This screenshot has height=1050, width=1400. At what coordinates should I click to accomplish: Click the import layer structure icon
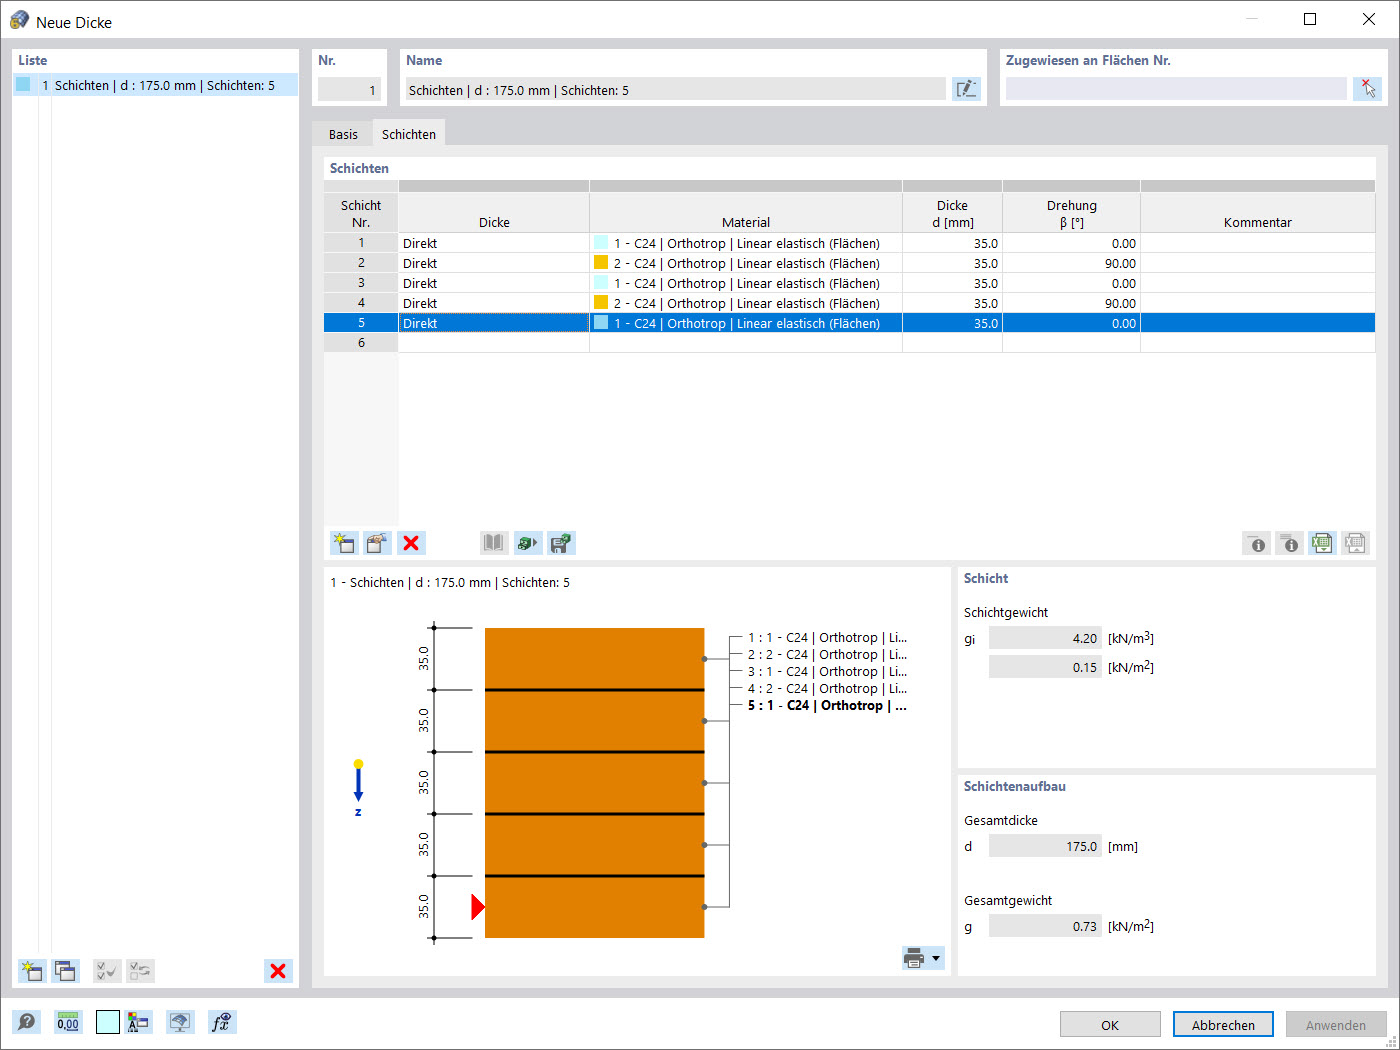(x=527, y=543)
